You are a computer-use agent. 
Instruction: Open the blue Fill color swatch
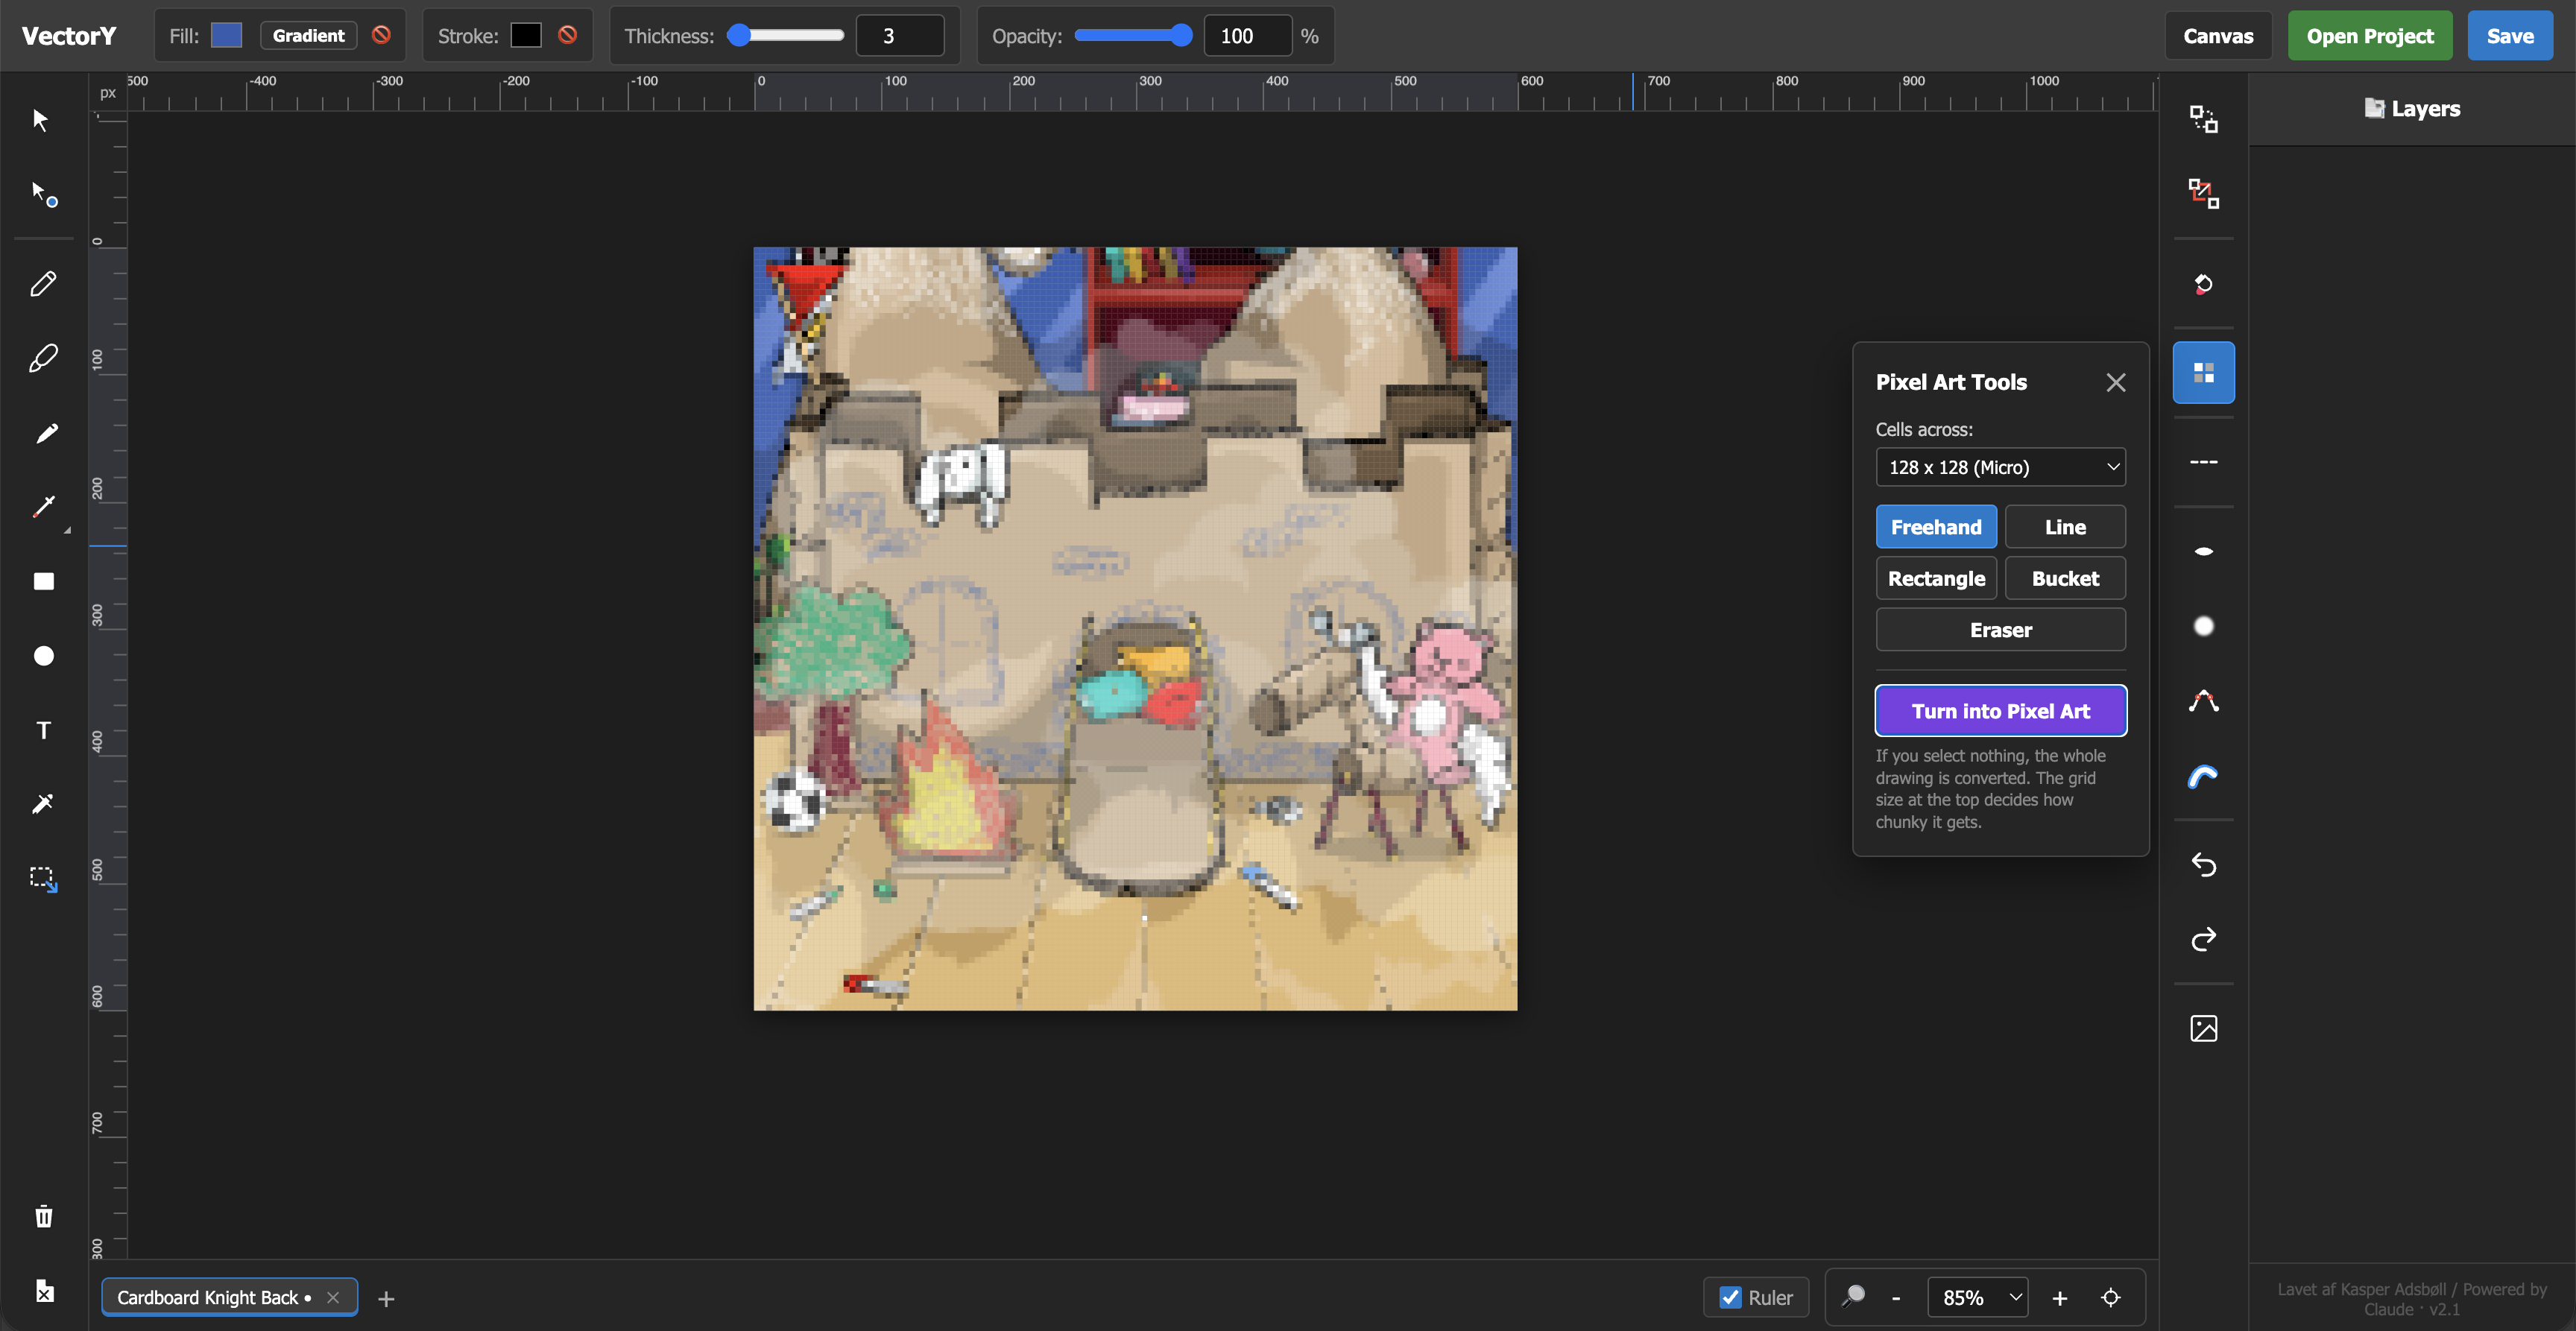227,36
